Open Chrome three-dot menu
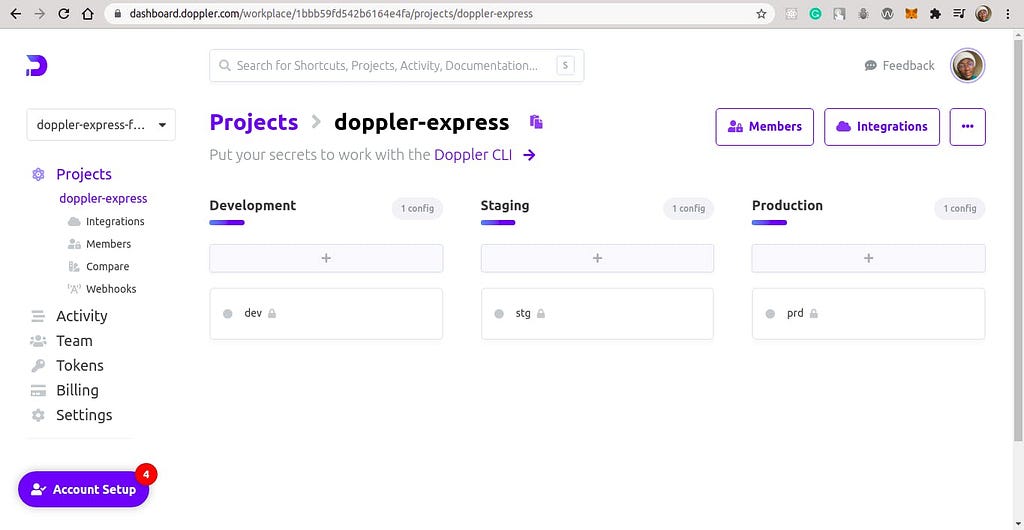The height and width of the screenshot is (530, 1024). click(1009, 14)
